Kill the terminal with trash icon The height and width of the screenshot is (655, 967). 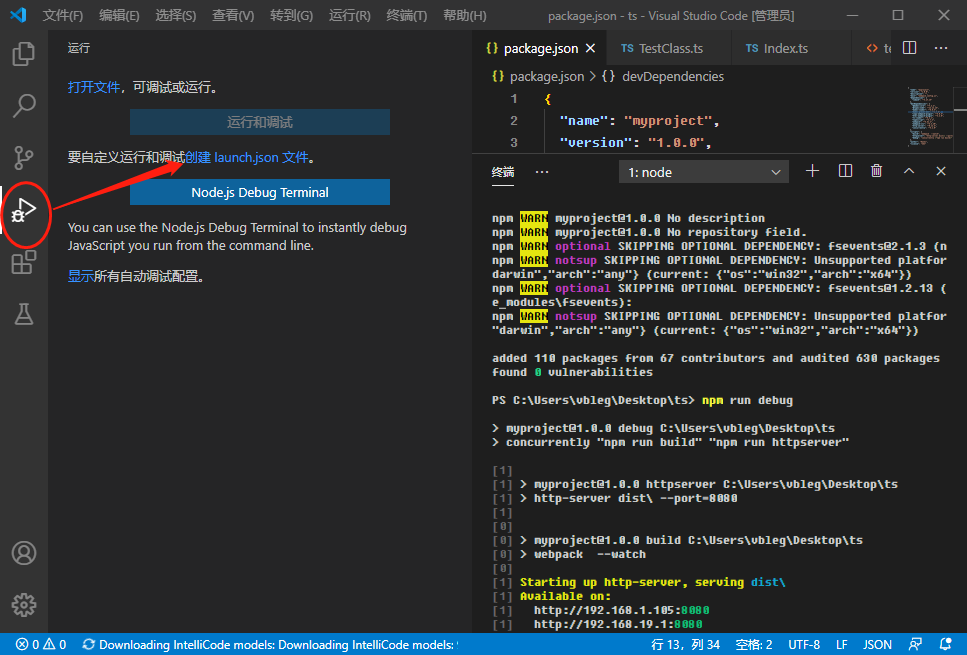[876, 171]
